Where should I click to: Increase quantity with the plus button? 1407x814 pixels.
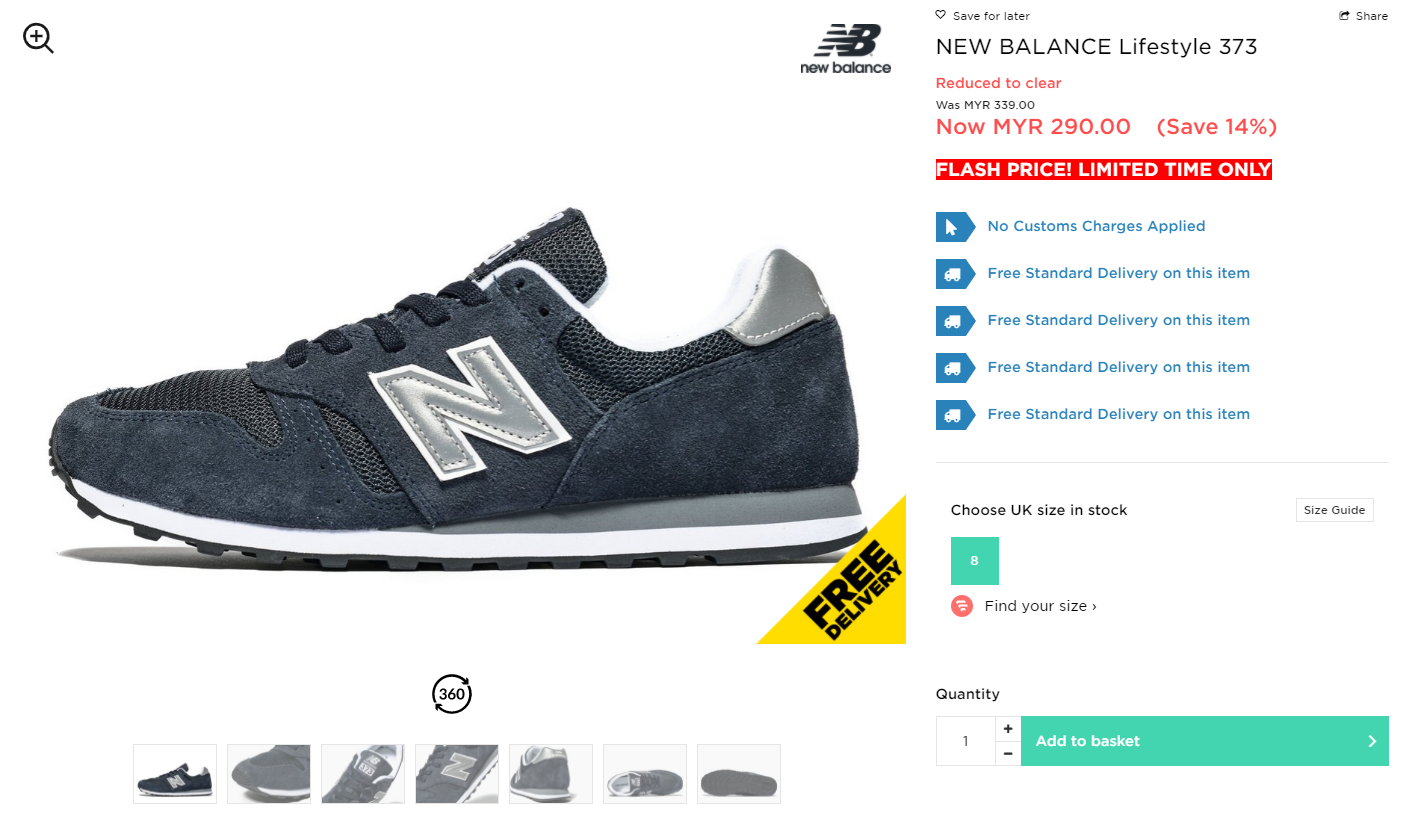[x=1008, y=729]
